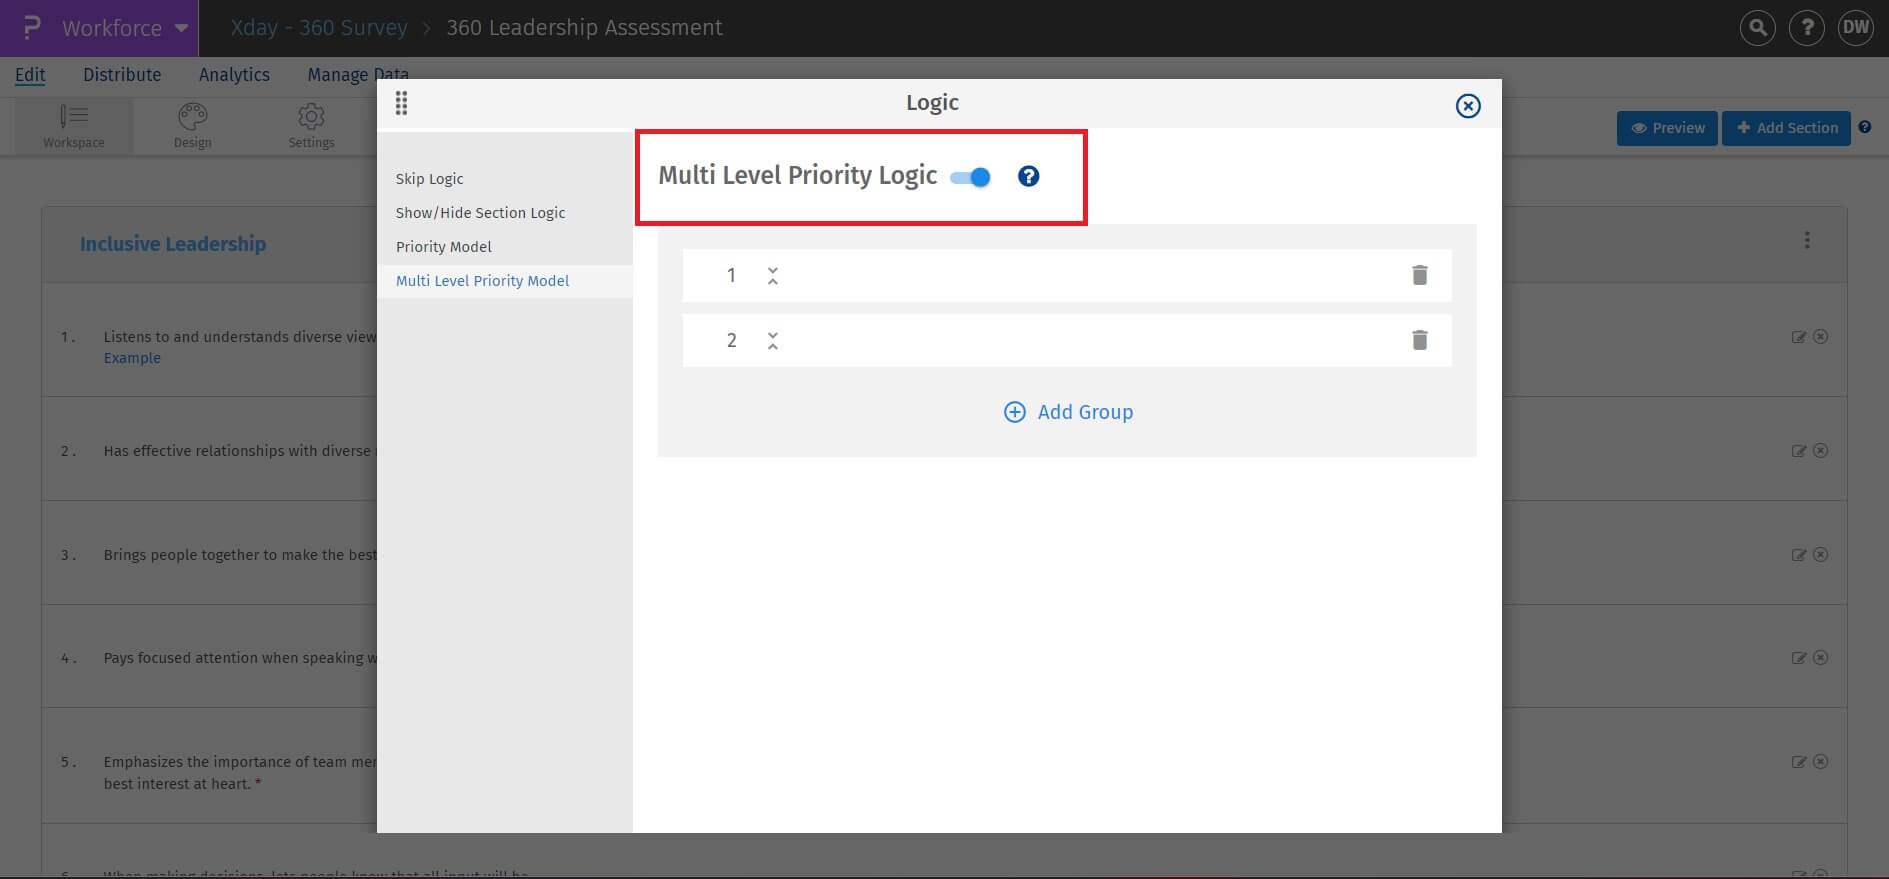Open the Inclusive Leadership section options menu
The image size is (1889, 879).
(x=1806, y=241)
